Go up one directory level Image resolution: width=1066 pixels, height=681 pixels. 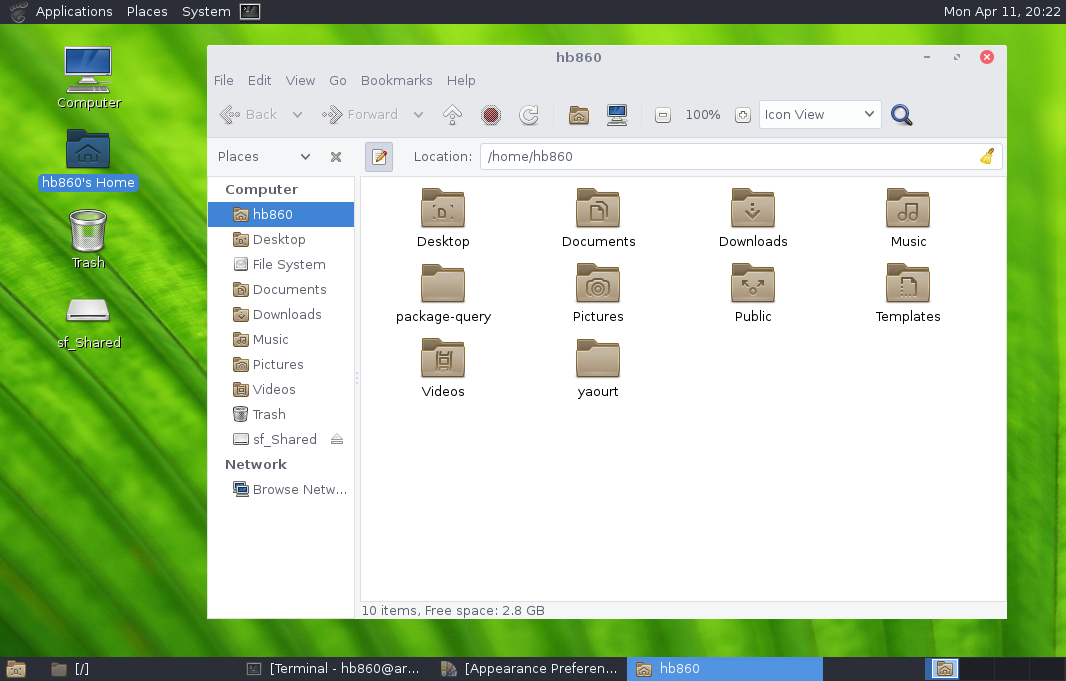tap(452, 114)
